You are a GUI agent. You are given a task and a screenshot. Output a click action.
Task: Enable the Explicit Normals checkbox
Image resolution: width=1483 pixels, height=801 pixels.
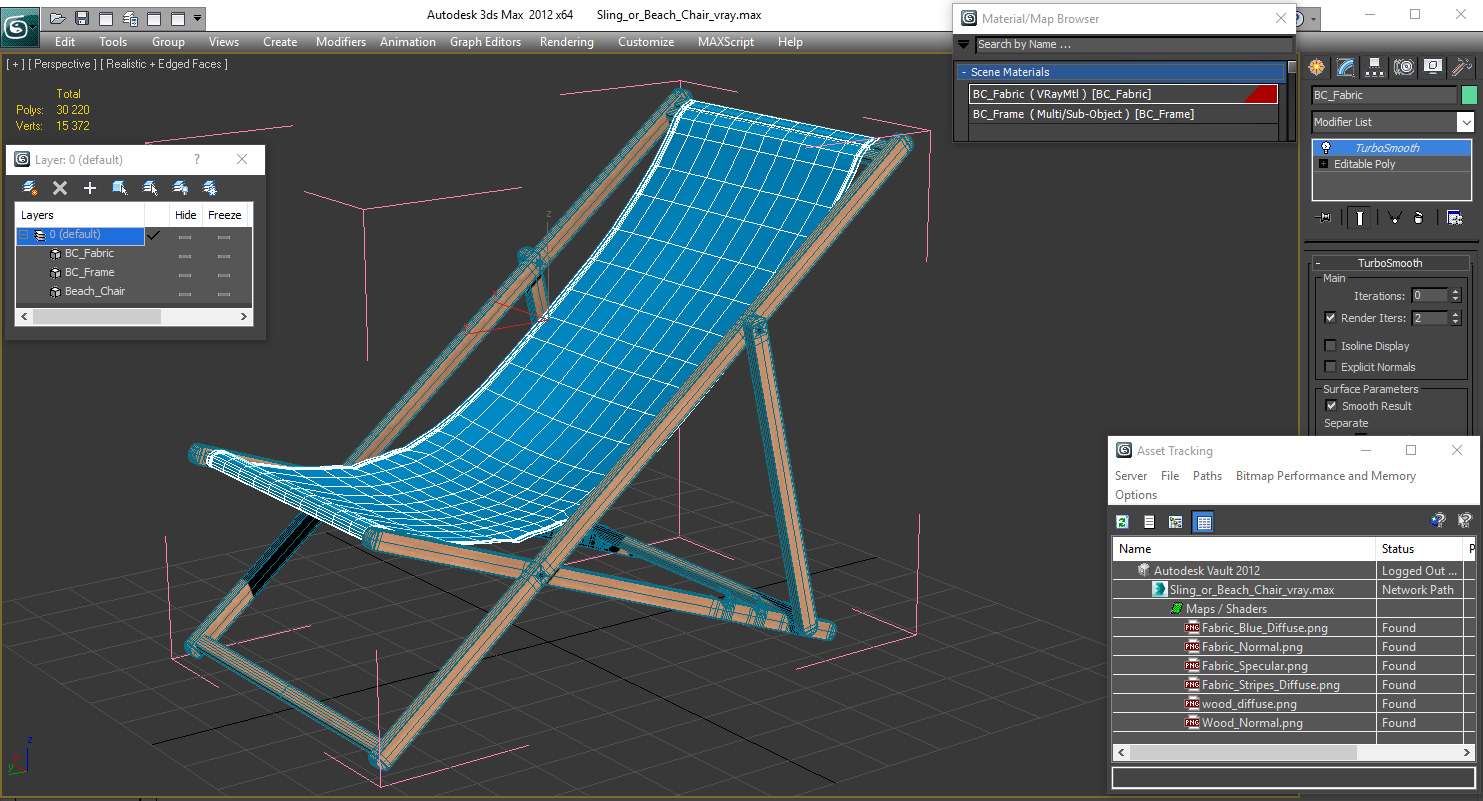tap(1330, 367)
